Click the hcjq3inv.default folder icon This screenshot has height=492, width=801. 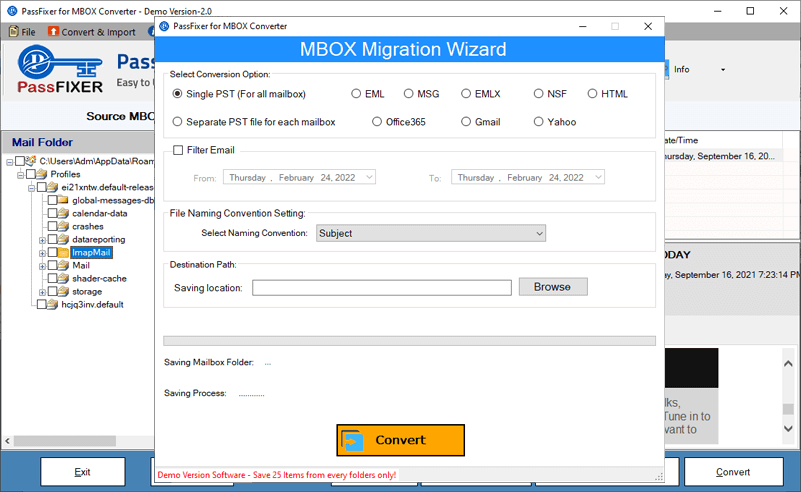[x=53, y=304]
